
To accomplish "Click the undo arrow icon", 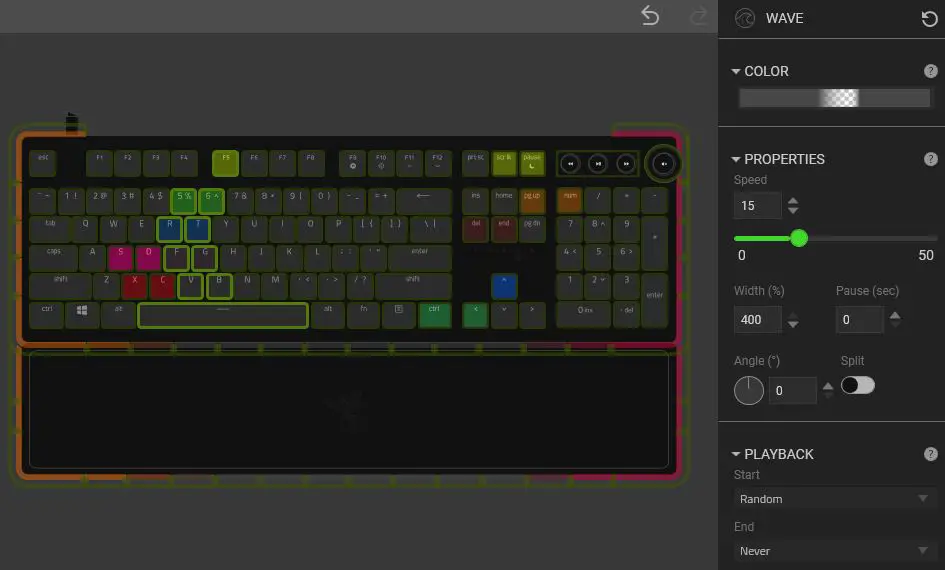I will point(650,16).
